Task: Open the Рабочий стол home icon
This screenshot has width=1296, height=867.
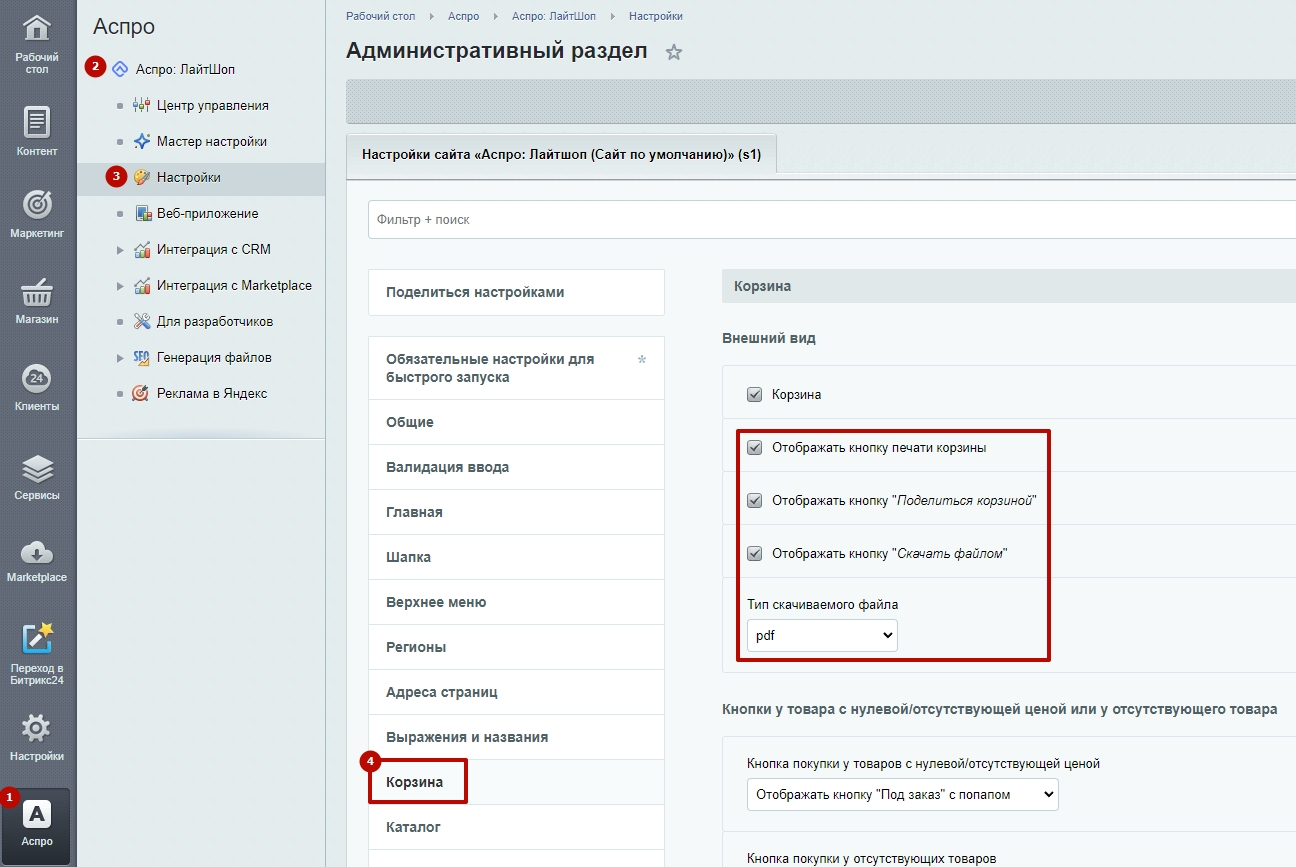Action: 37,28
